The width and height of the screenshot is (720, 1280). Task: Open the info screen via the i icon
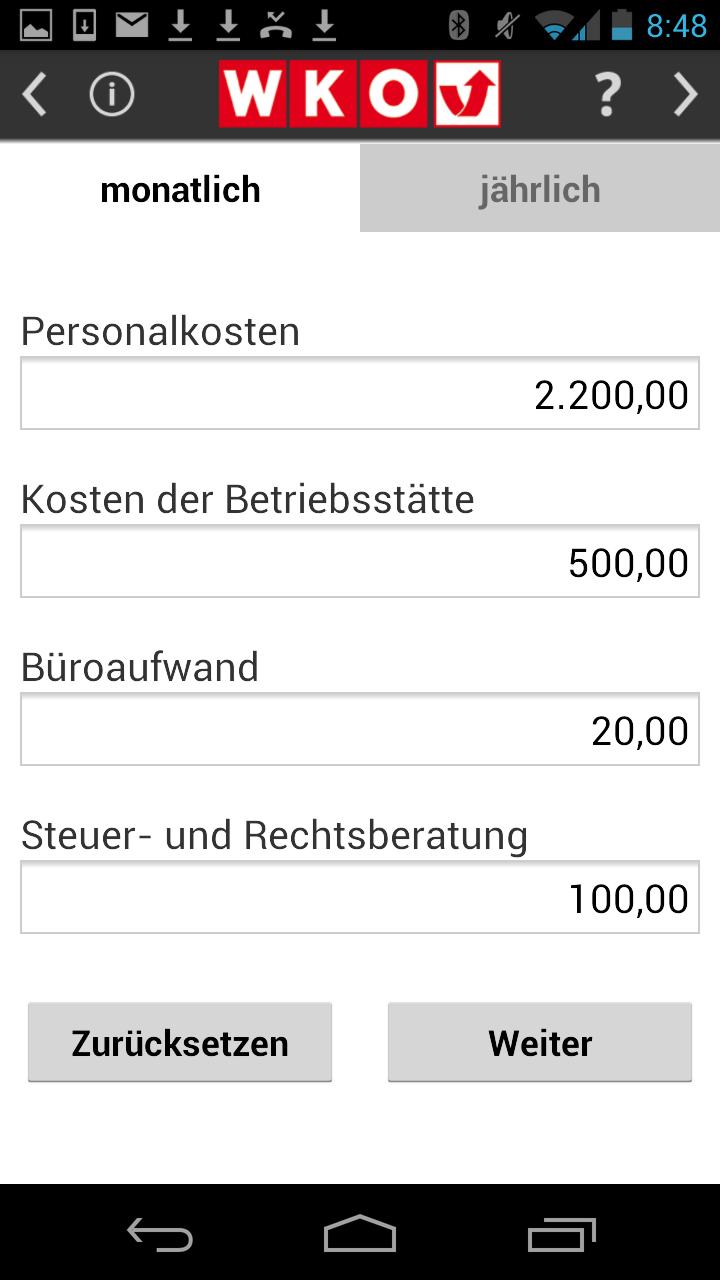[111, 94]
